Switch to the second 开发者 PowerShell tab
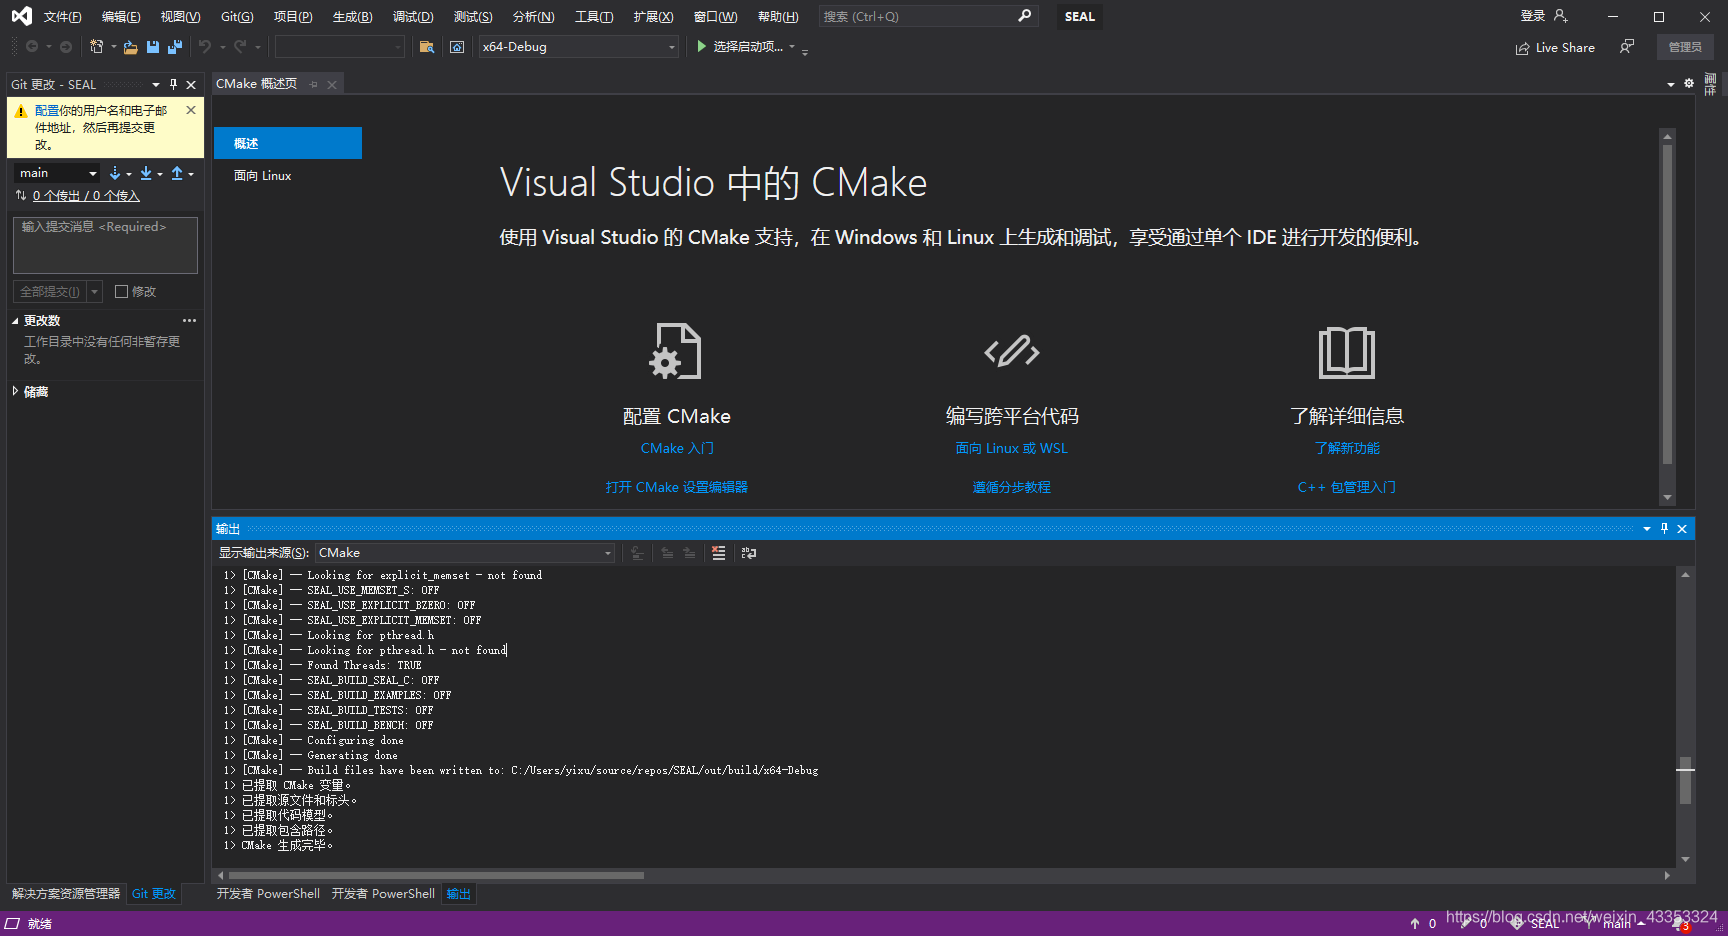Image resolution: width=1728 pixels, height=936 pixels. [x=383, y=894]
